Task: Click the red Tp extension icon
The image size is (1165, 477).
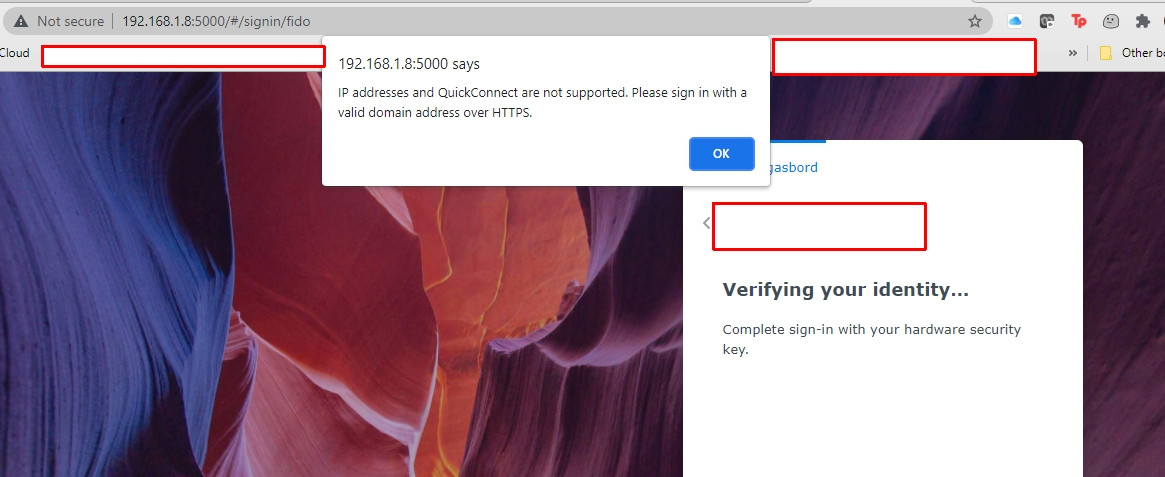Action: coord(1079,22)
